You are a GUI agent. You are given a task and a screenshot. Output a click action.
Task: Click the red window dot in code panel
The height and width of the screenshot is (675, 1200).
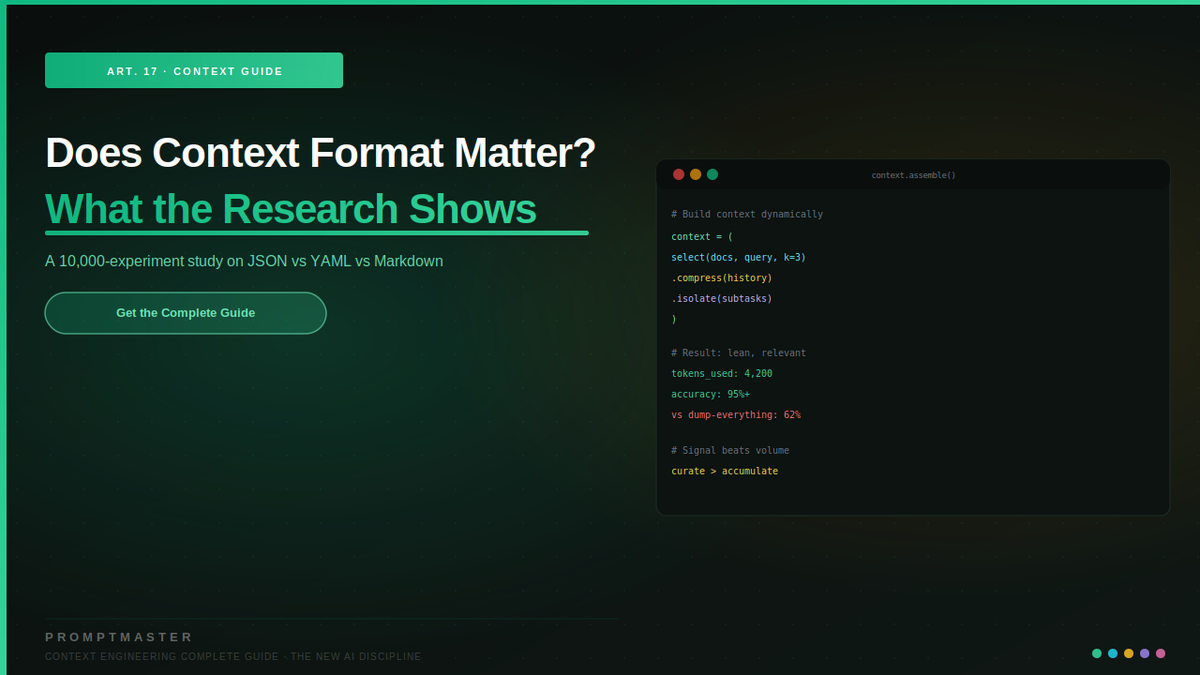point(679,174)
